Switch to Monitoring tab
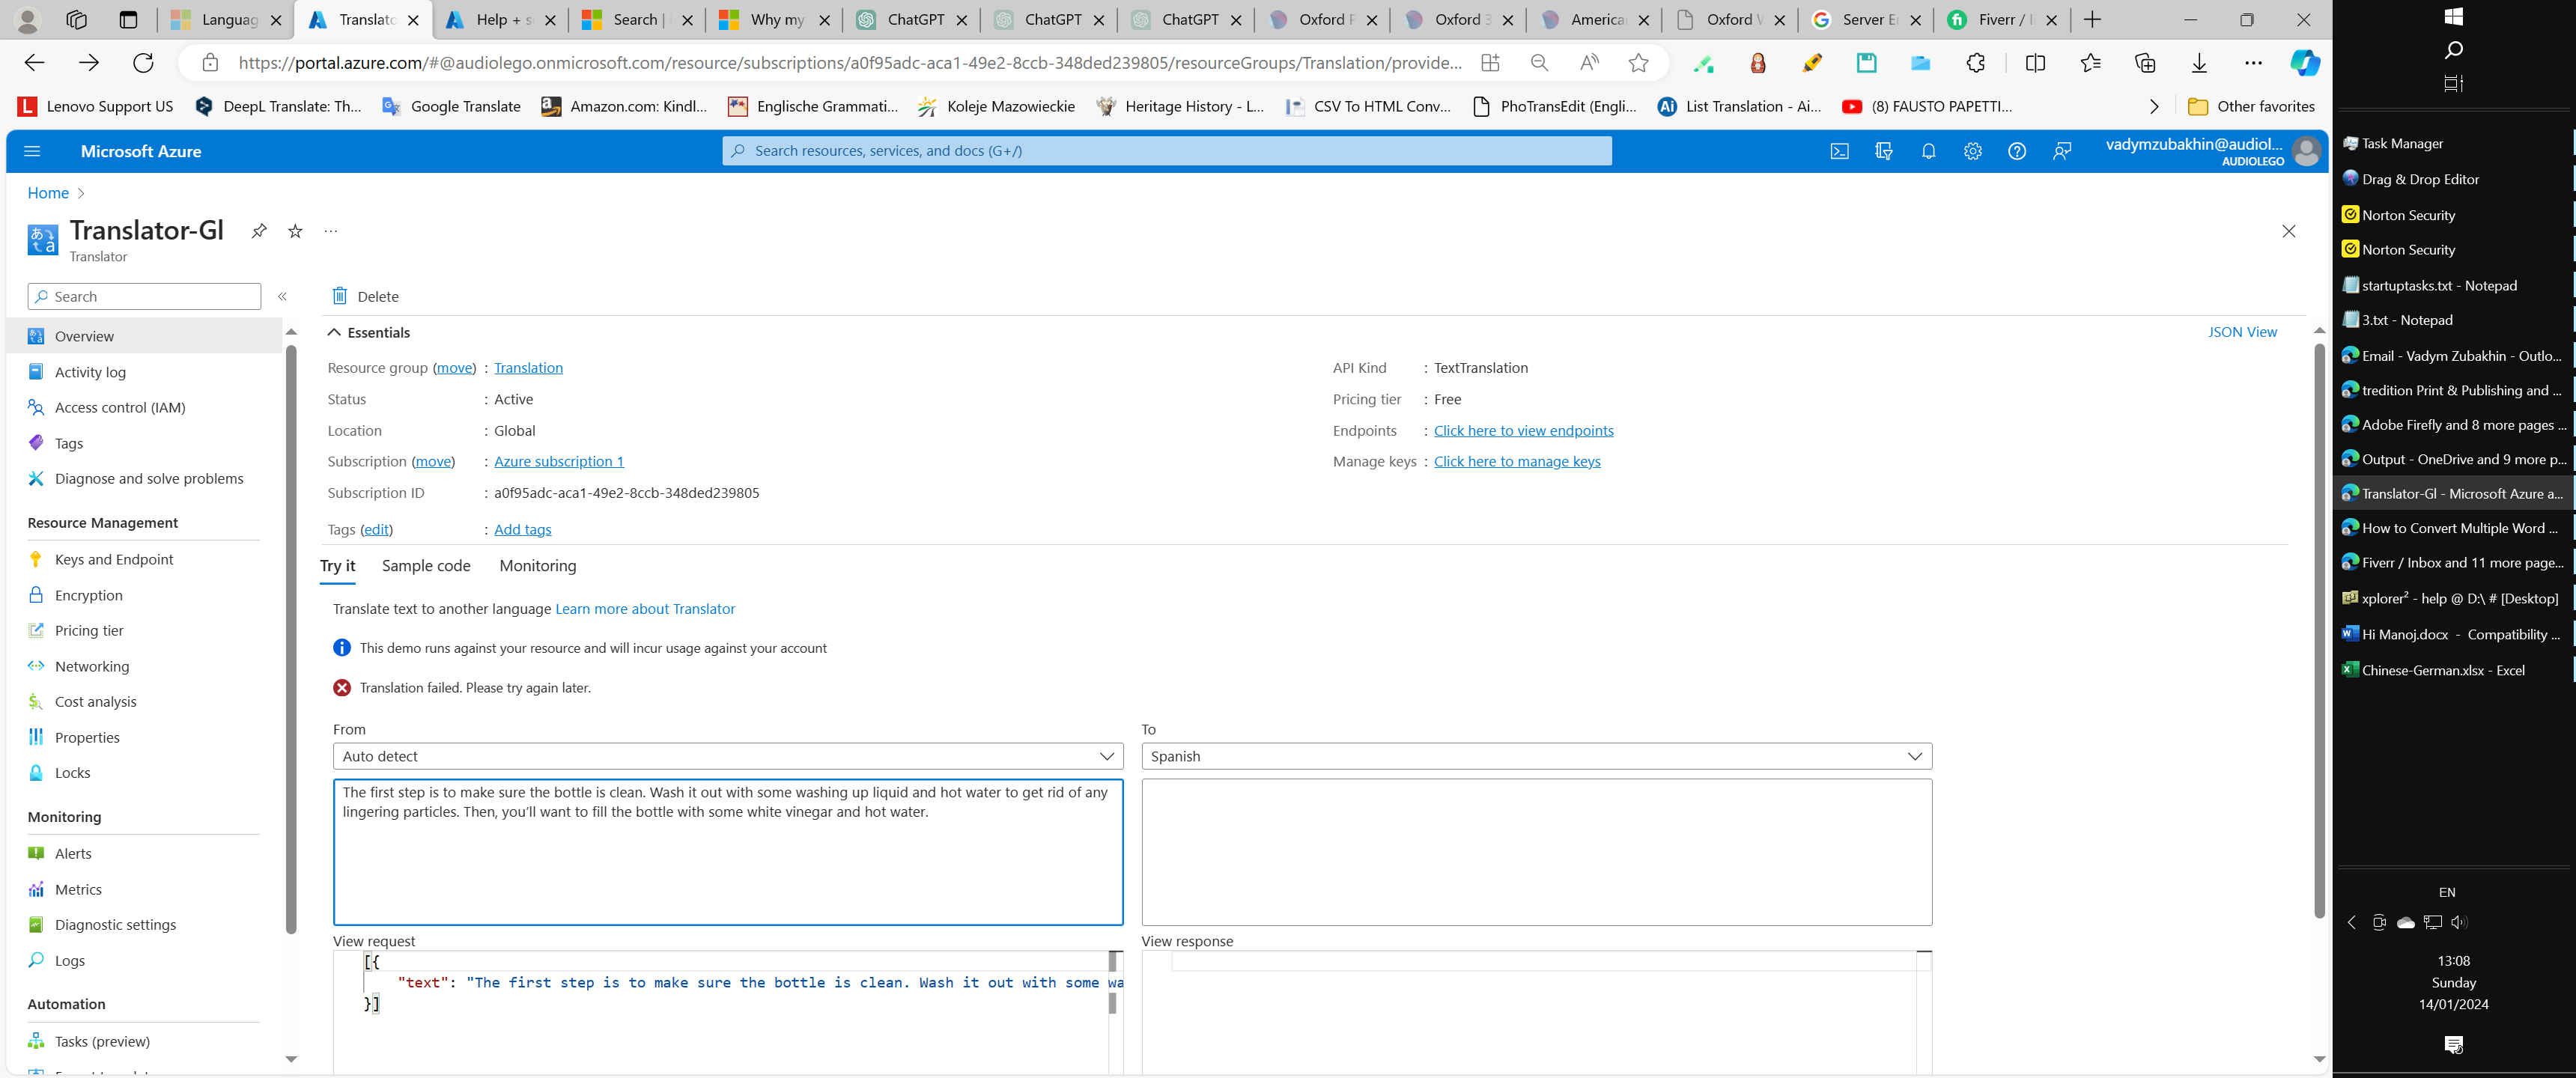2576x1078 pixels. click(x=538, y=566)
